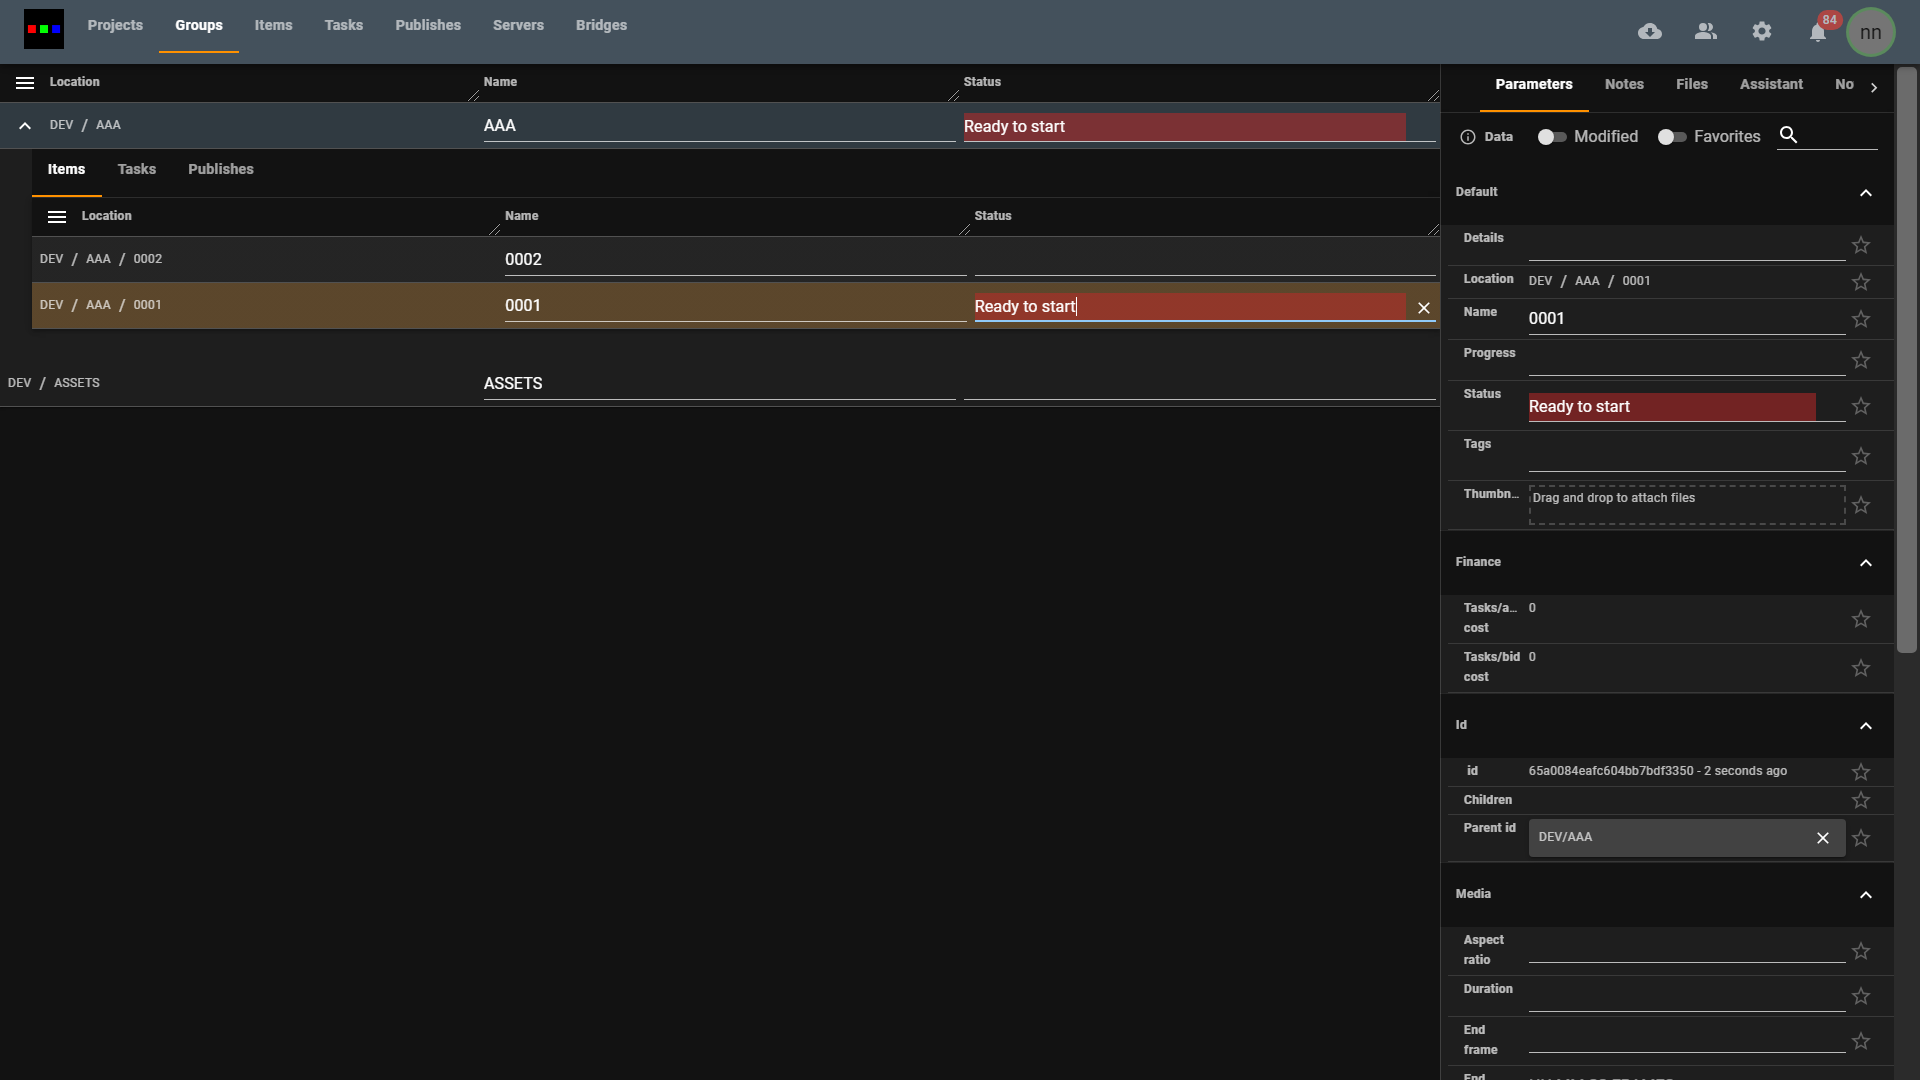
Task: Open settings gear icon
Action: [1762, 32]
